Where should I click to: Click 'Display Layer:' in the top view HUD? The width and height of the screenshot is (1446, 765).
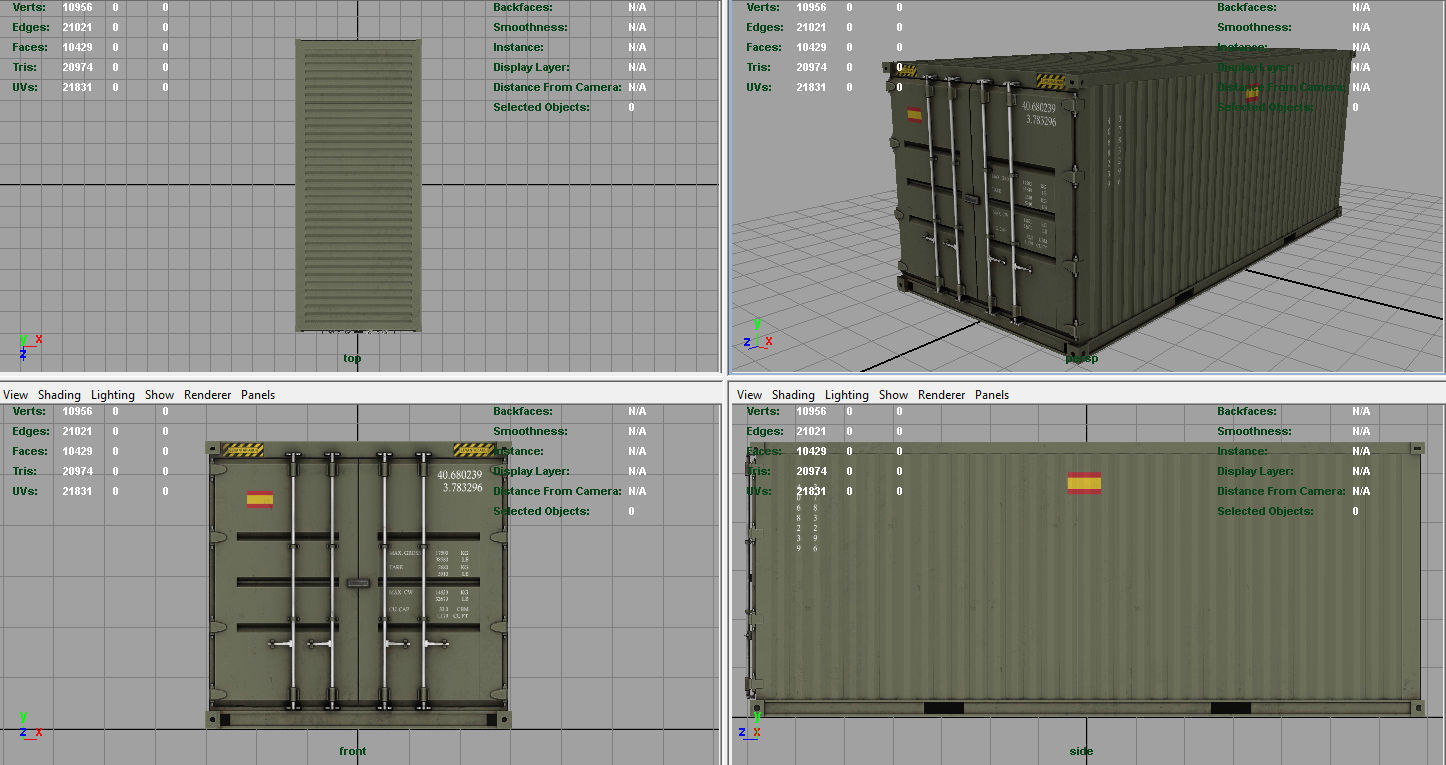531,67
